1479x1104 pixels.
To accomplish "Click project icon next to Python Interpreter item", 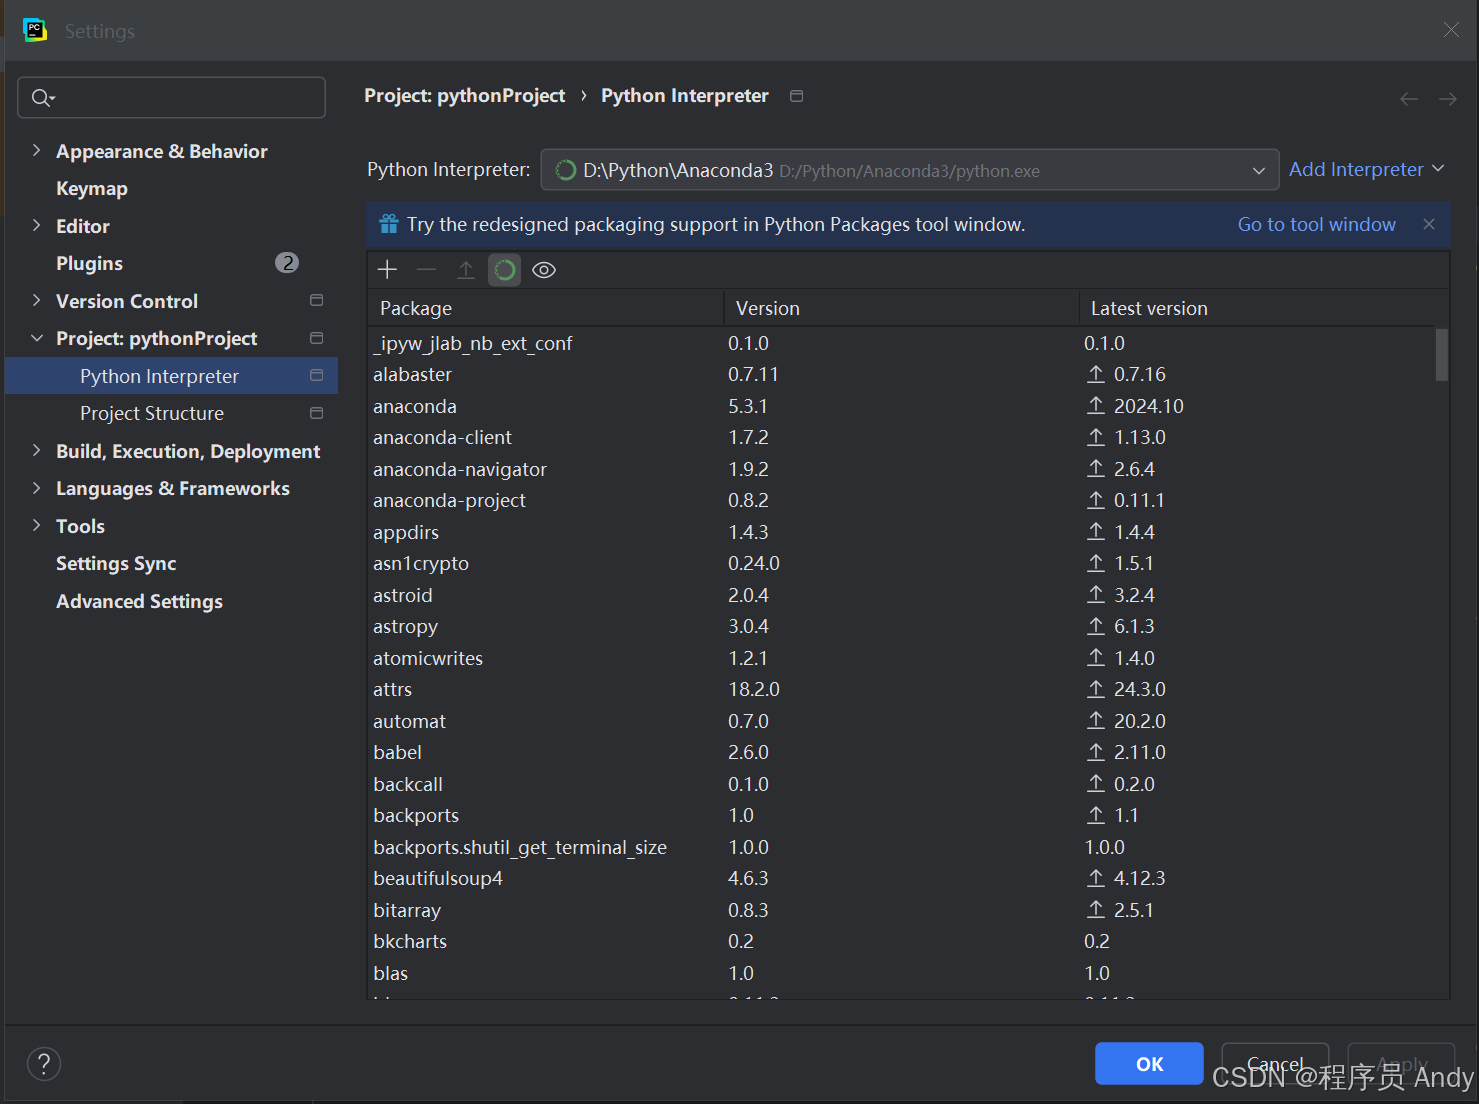I will click(x=317, y=375).
